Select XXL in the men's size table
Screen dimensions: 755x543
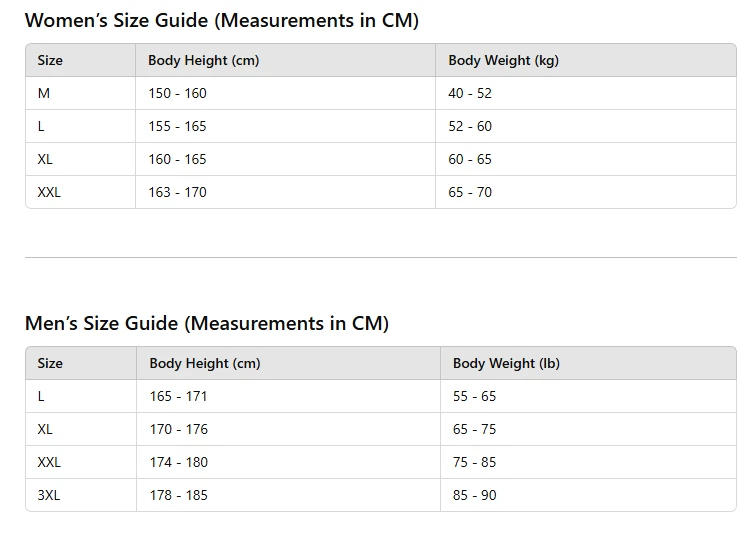click(x=49, y=462)
